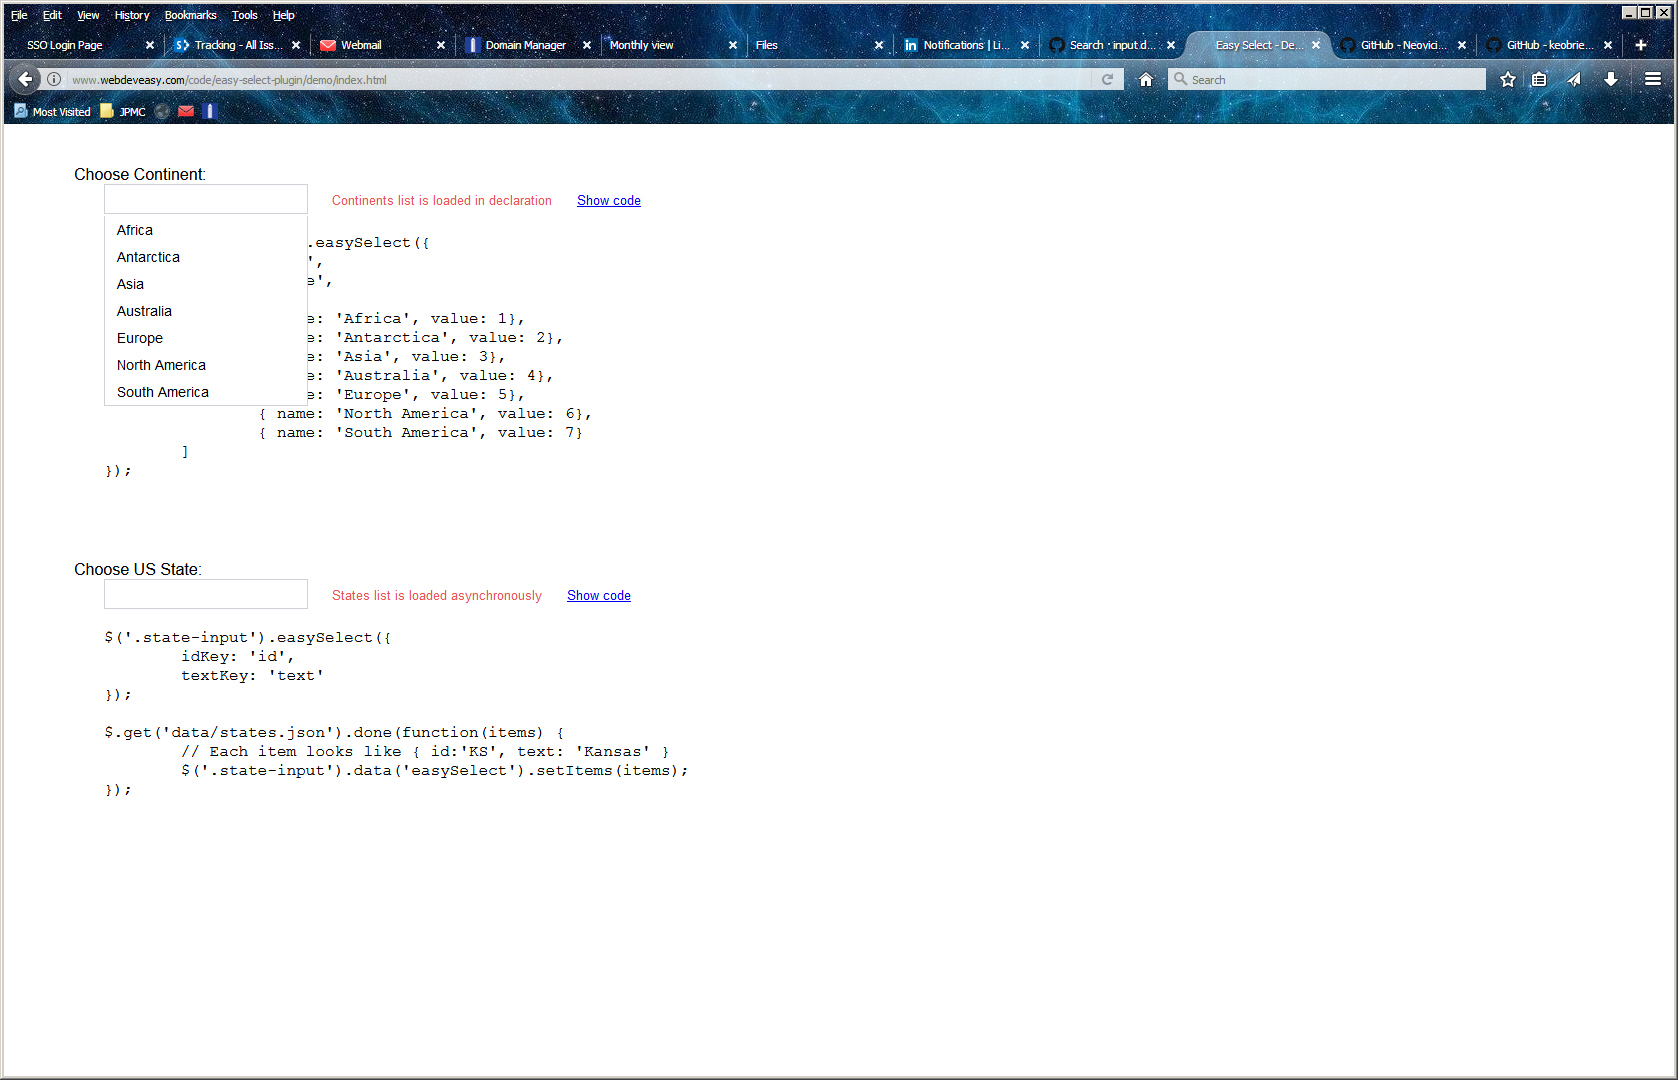Choose Europe in the continent dropdown
The height and width of the screenshot is (1080, 1678).
(140, 338)
